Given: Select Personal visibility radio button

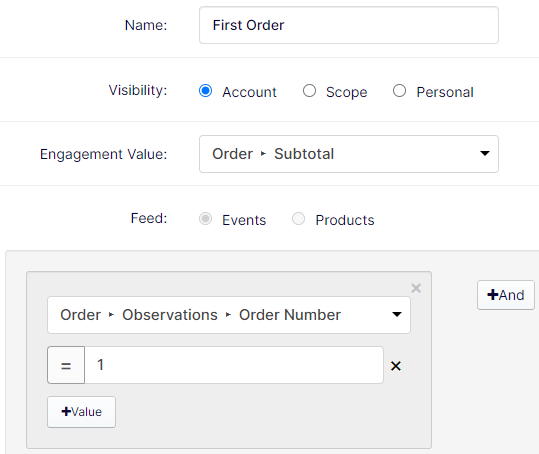Looking at the screenshot, I should [399, 91].
